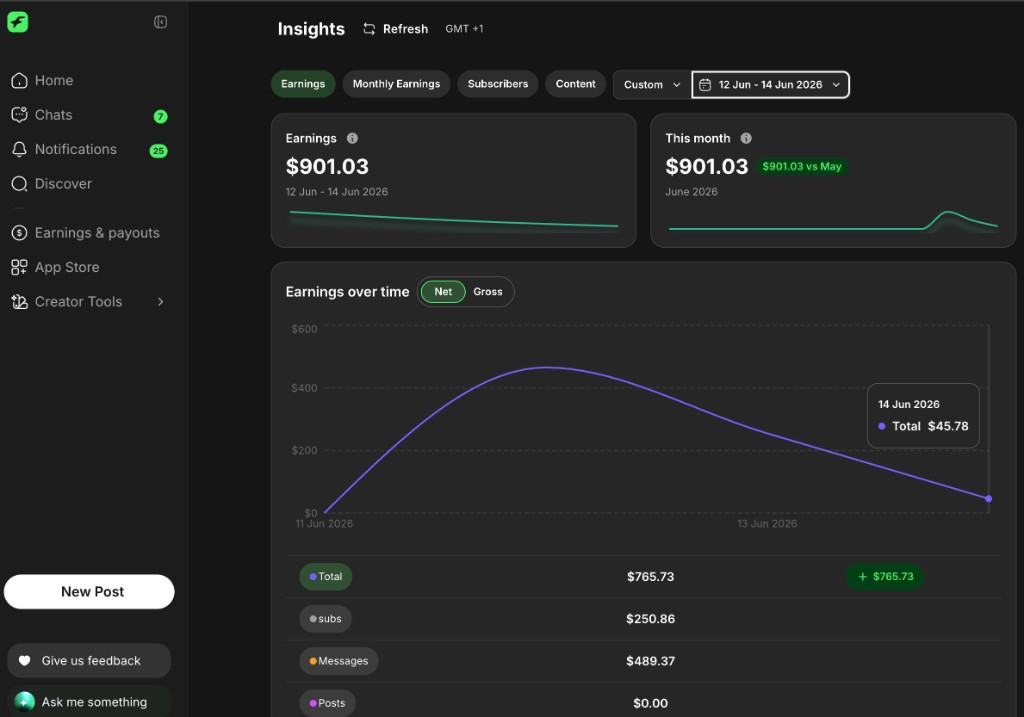
Task: Click the Earnings over time heading
Action: click(347, 292)
